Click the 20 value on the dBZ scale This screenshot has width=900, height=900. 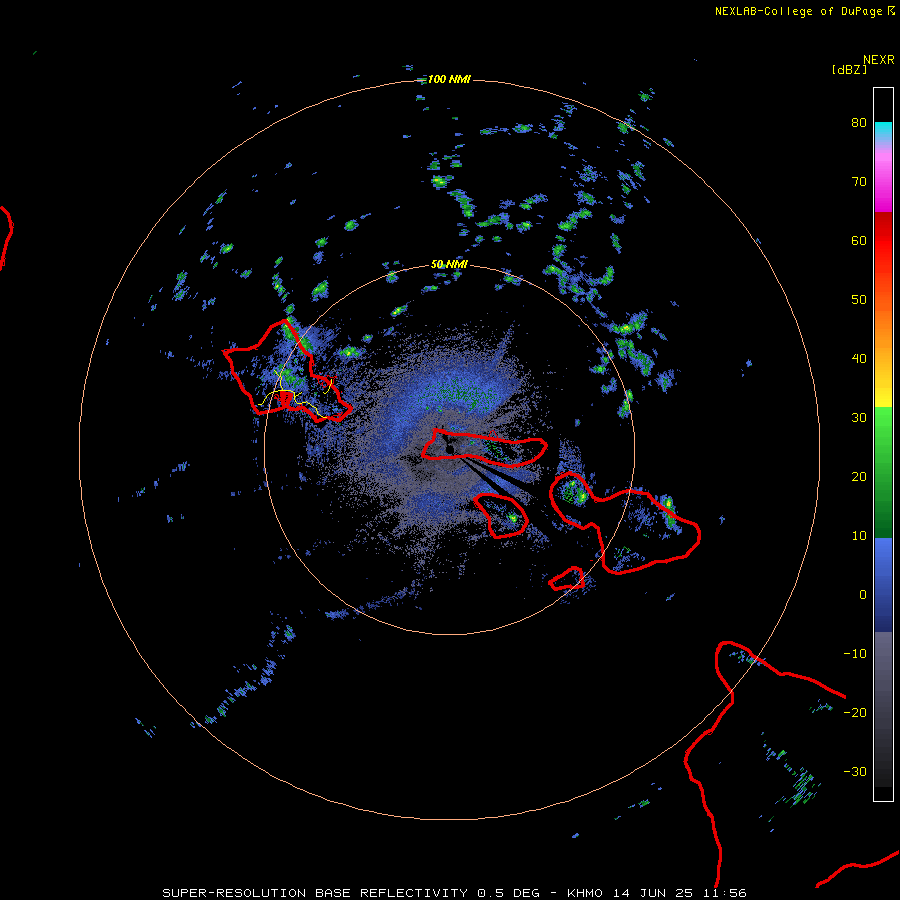point(859,476)
